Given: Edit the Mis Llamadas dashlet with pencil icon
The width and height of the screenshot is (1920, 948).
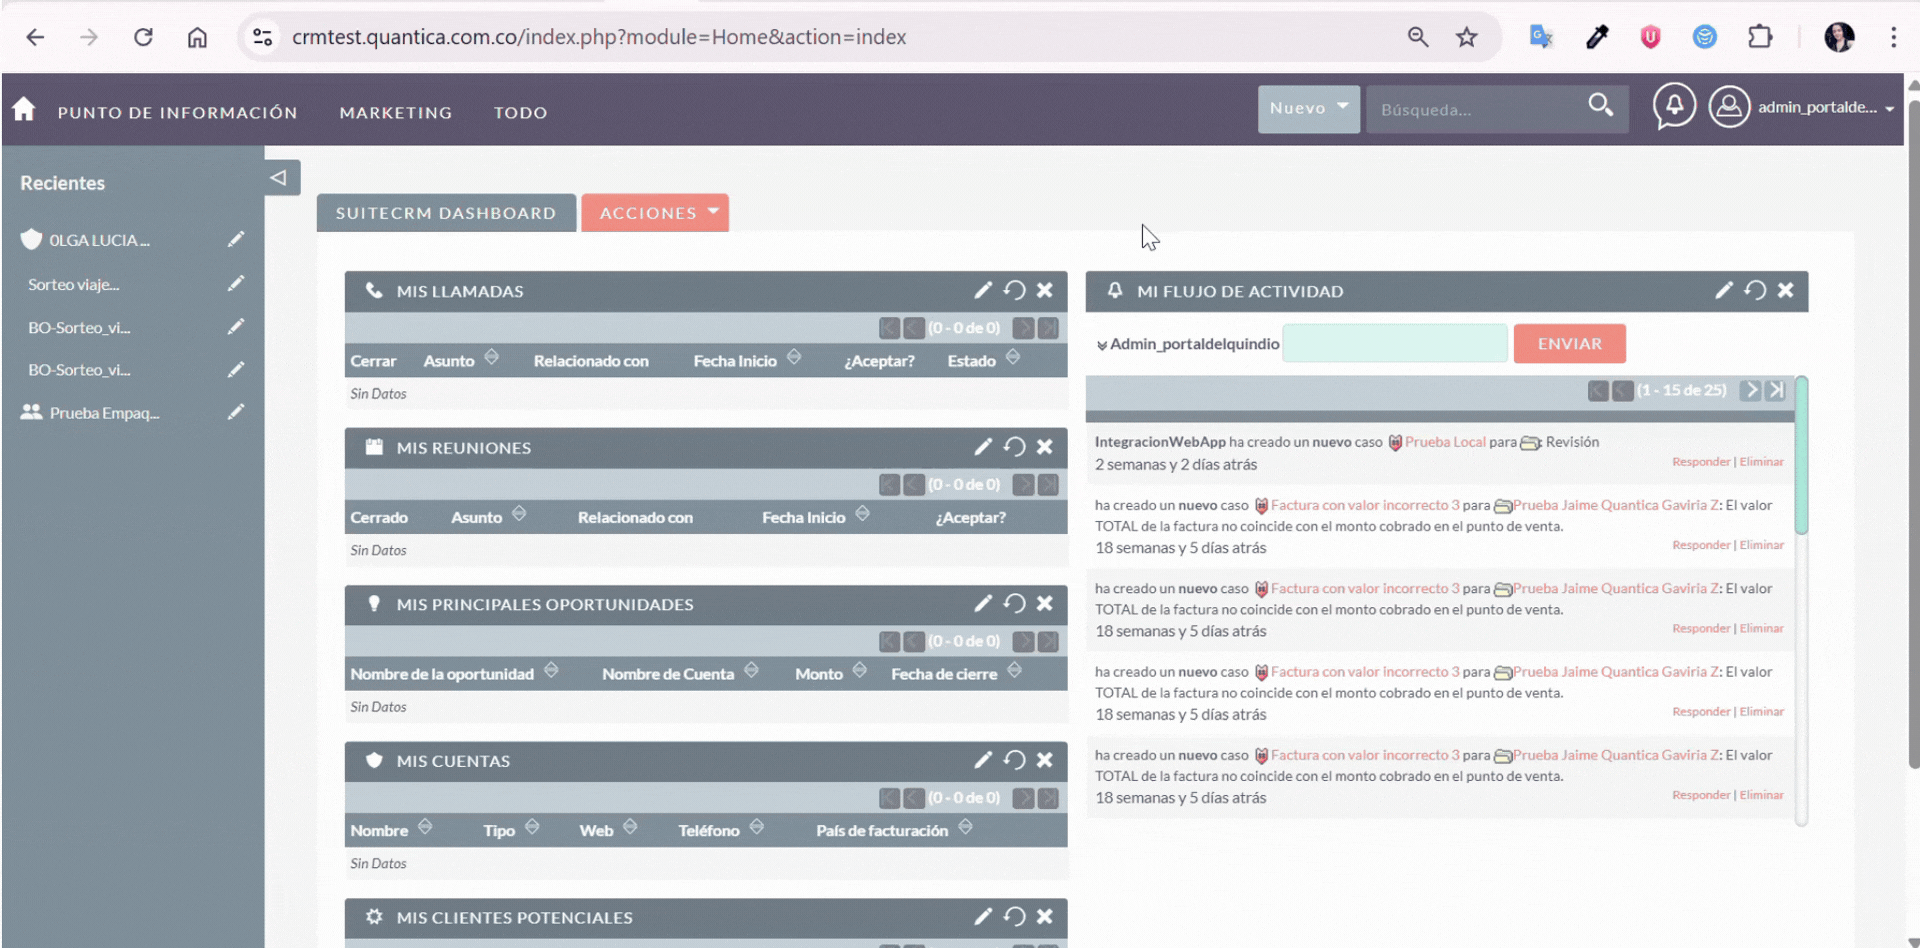Looking at the screenshot, I should pos(983,291).
